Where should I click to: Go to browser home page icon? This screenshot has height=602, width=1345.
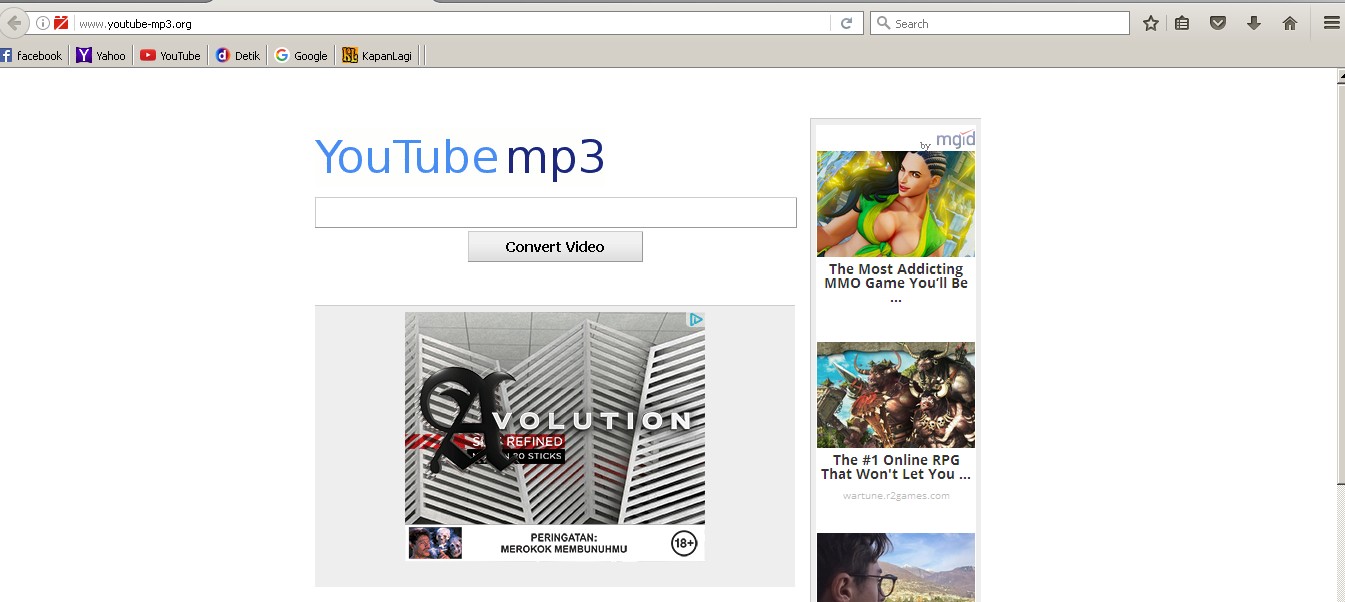pos(1290,23)
